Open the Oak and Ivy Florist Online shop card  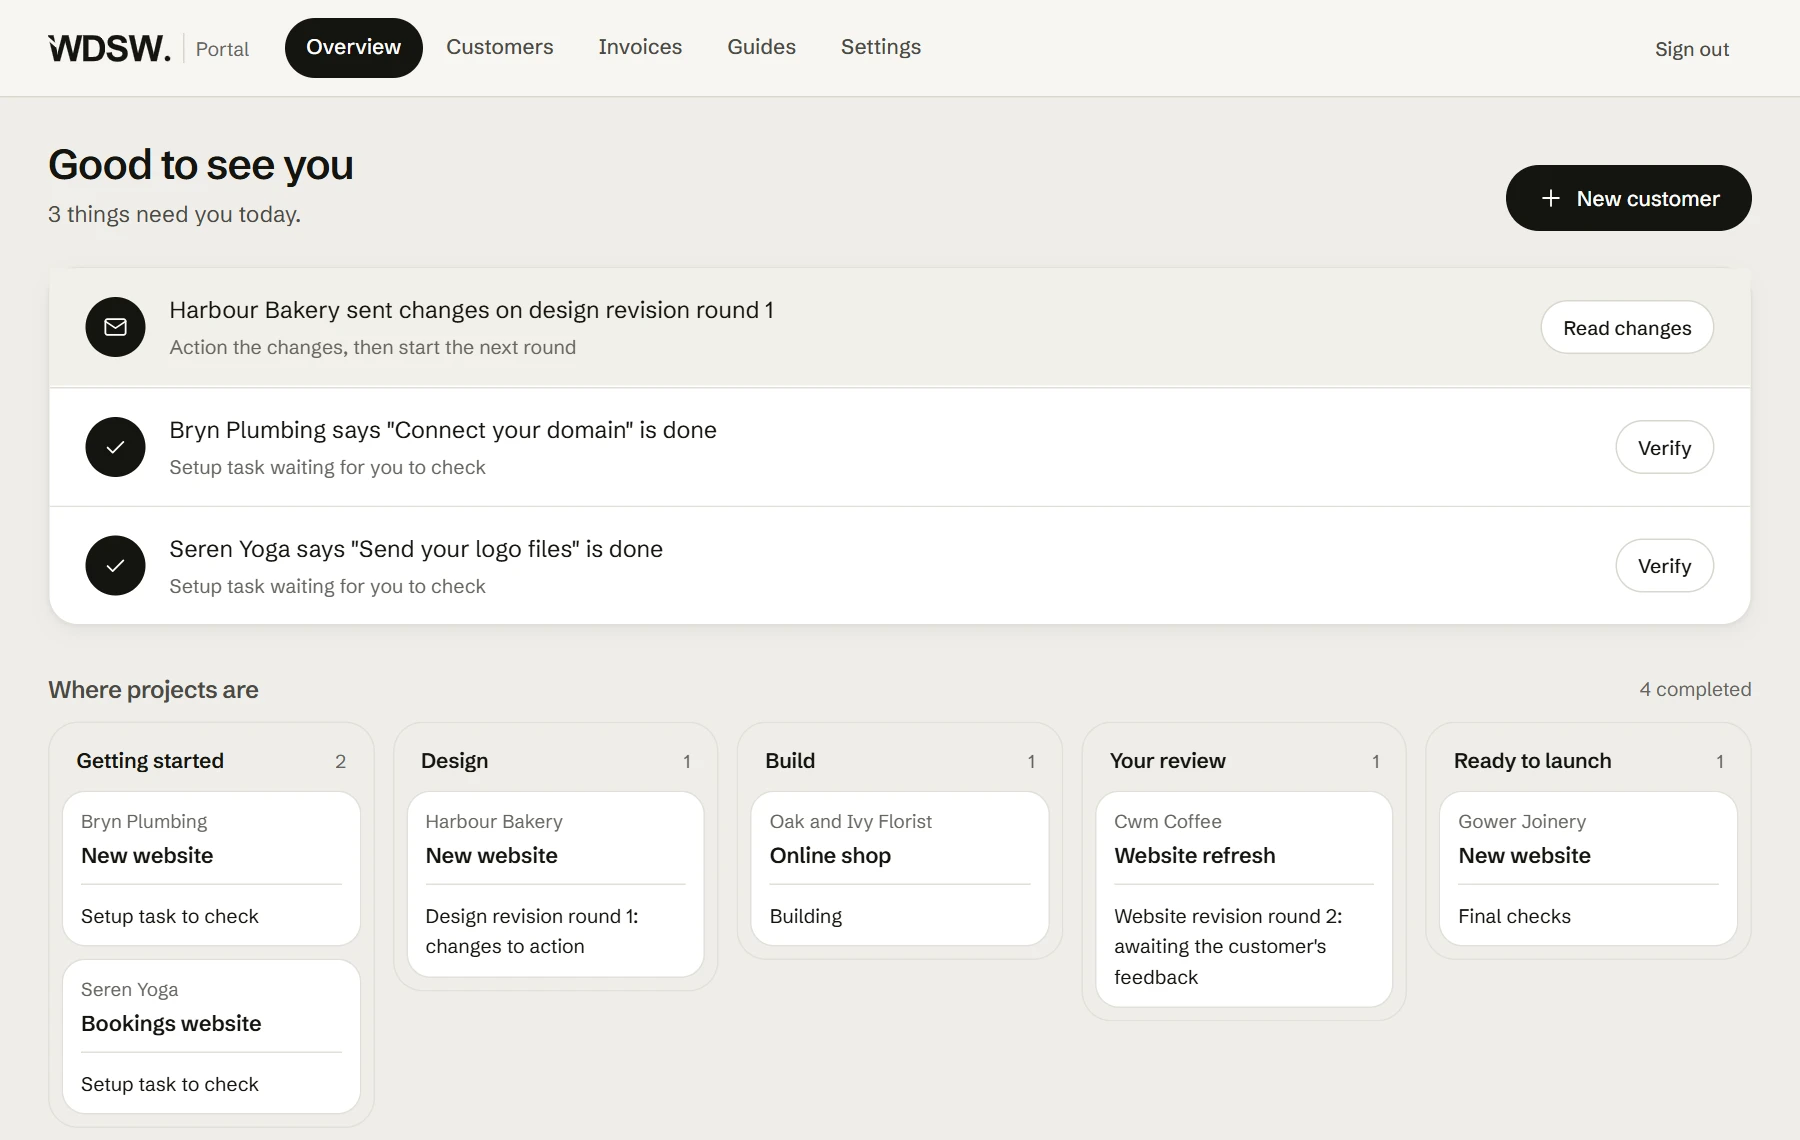click(x=899, y=868)
